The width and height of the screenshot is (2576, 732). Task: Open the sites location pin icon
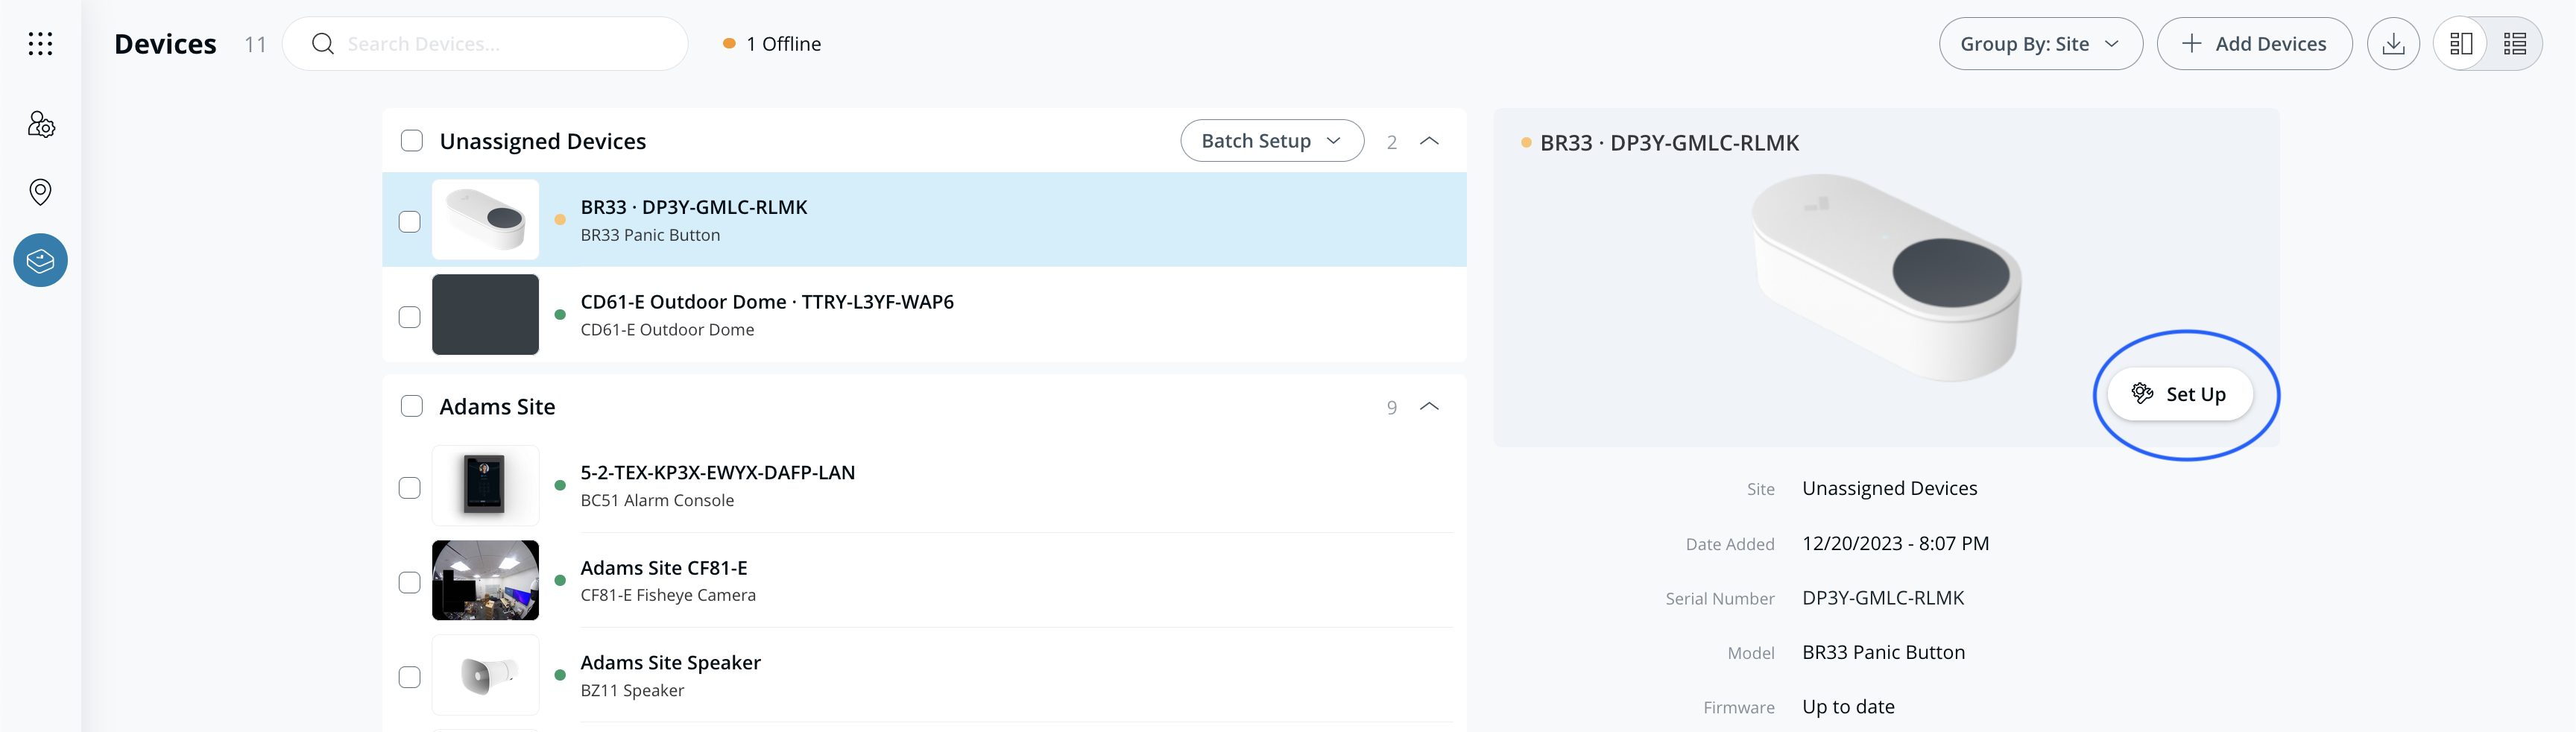click(40, 192)
